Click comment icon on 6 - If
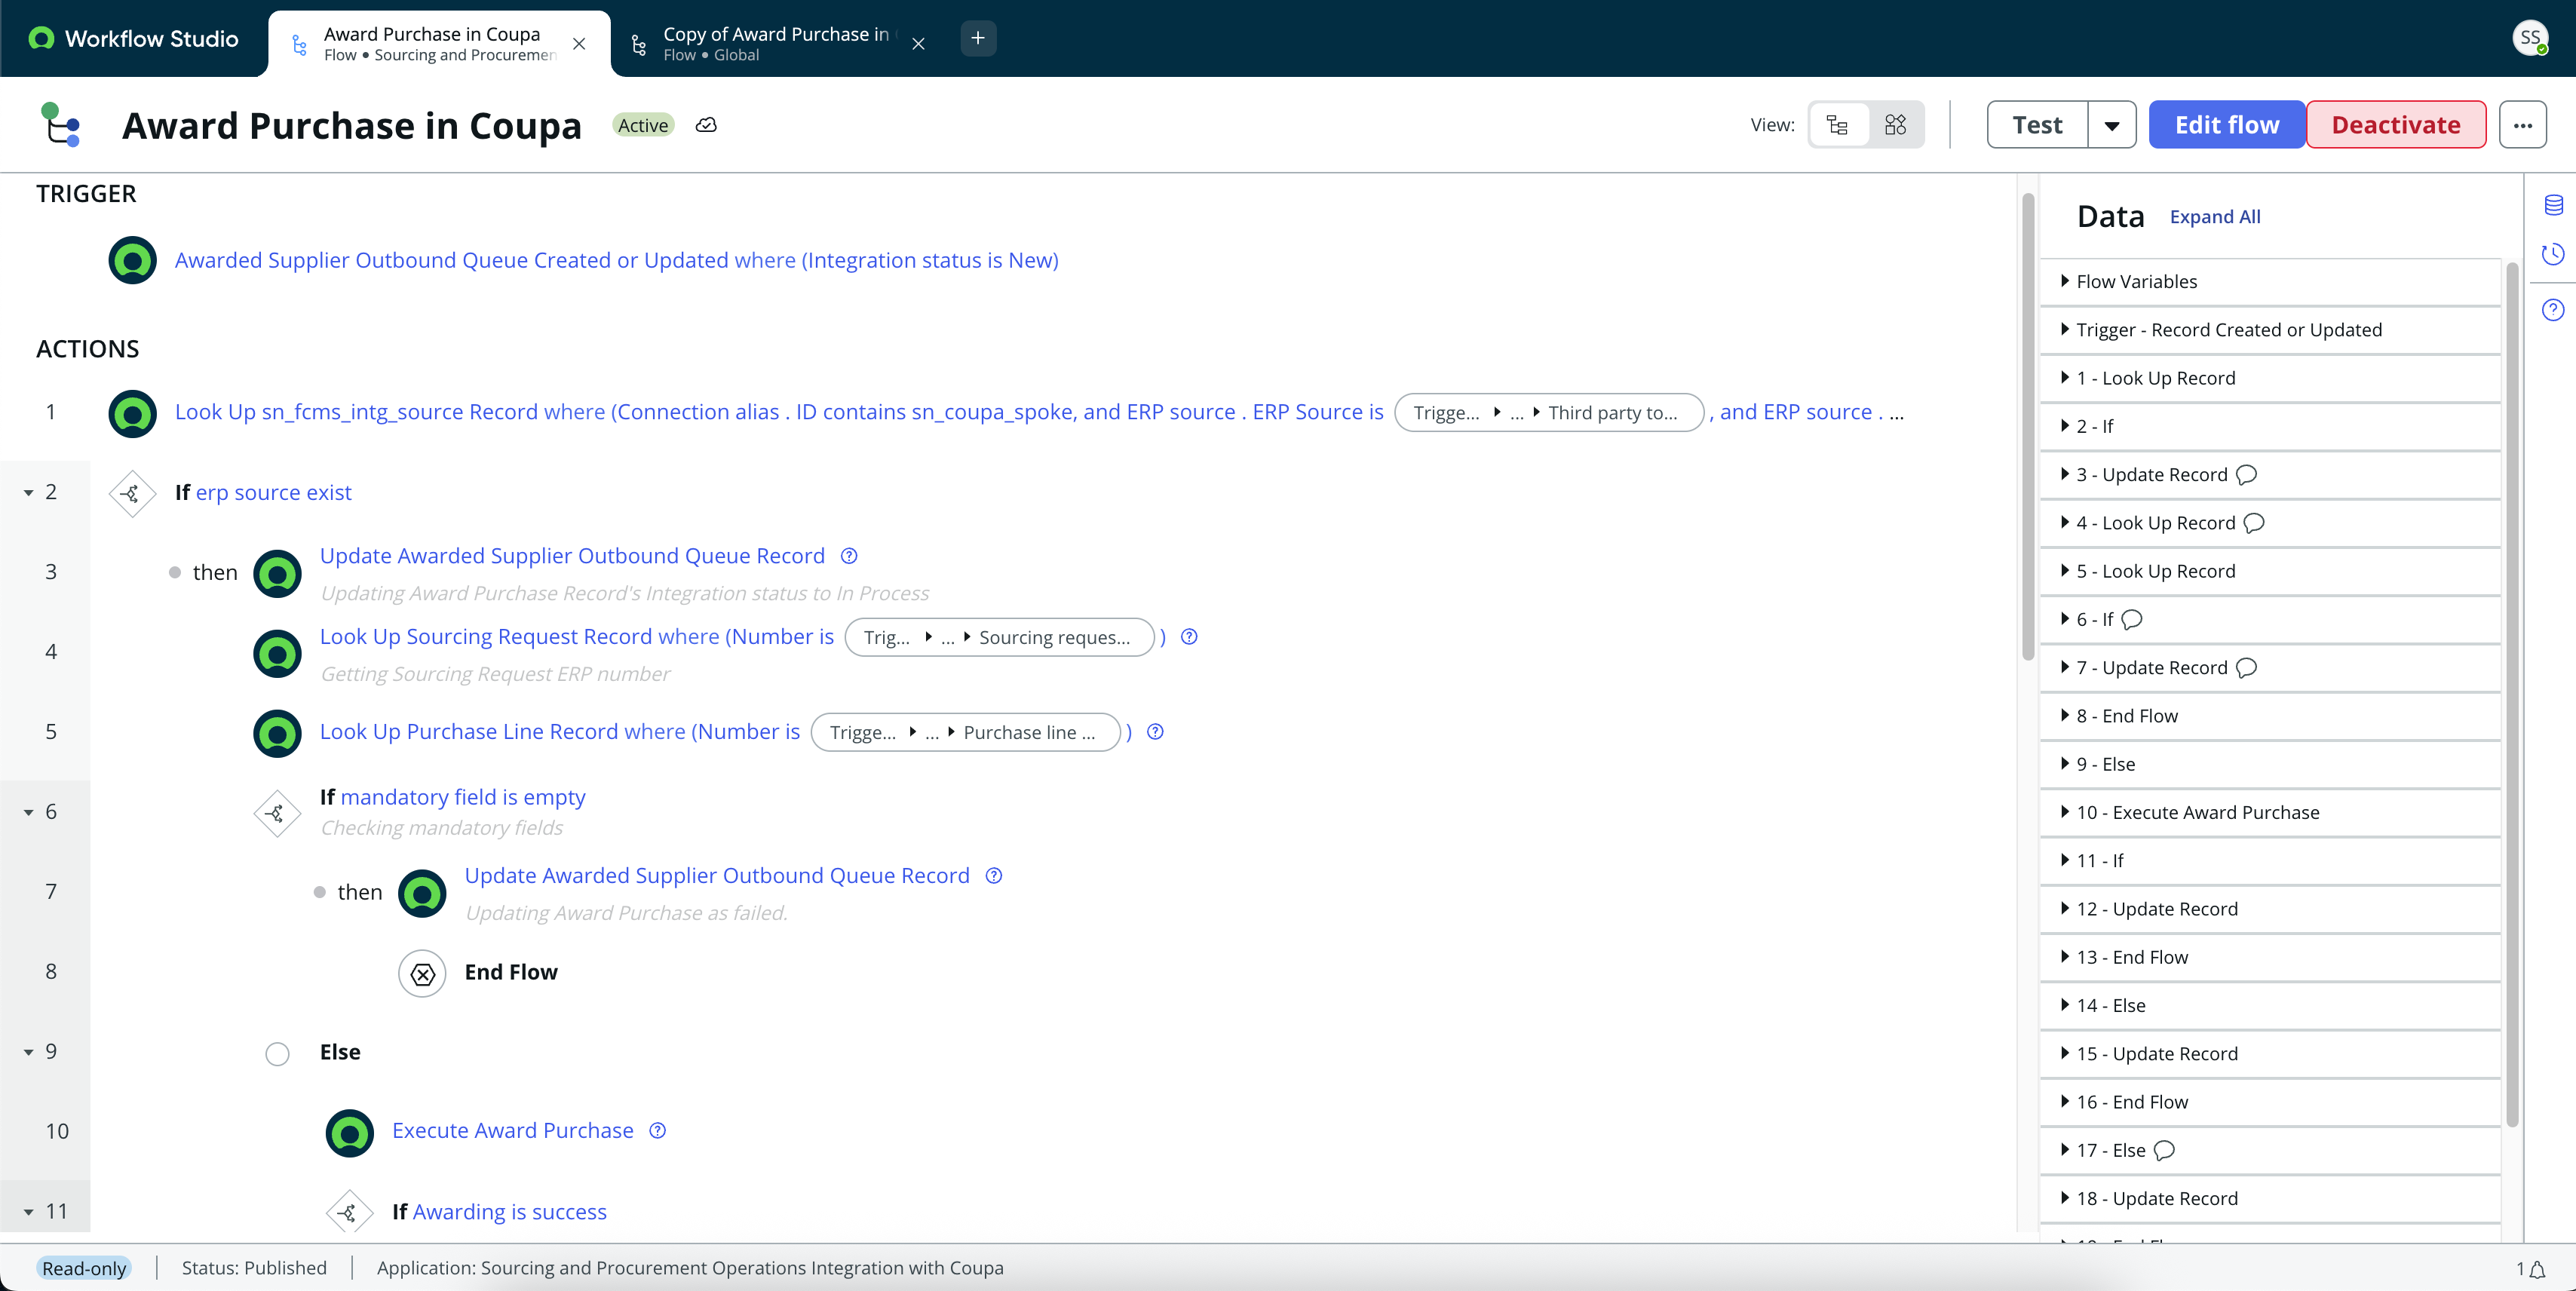 2131,620
